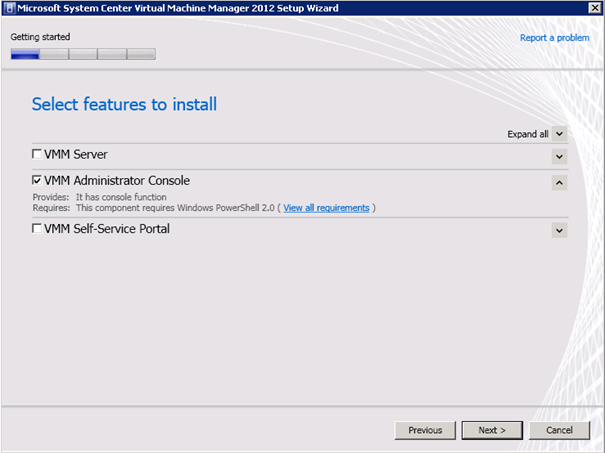The width and height of the screenshot is (605, 453).
Task: Click the Expand all chevron button
Action: click(x=559, y=134)
